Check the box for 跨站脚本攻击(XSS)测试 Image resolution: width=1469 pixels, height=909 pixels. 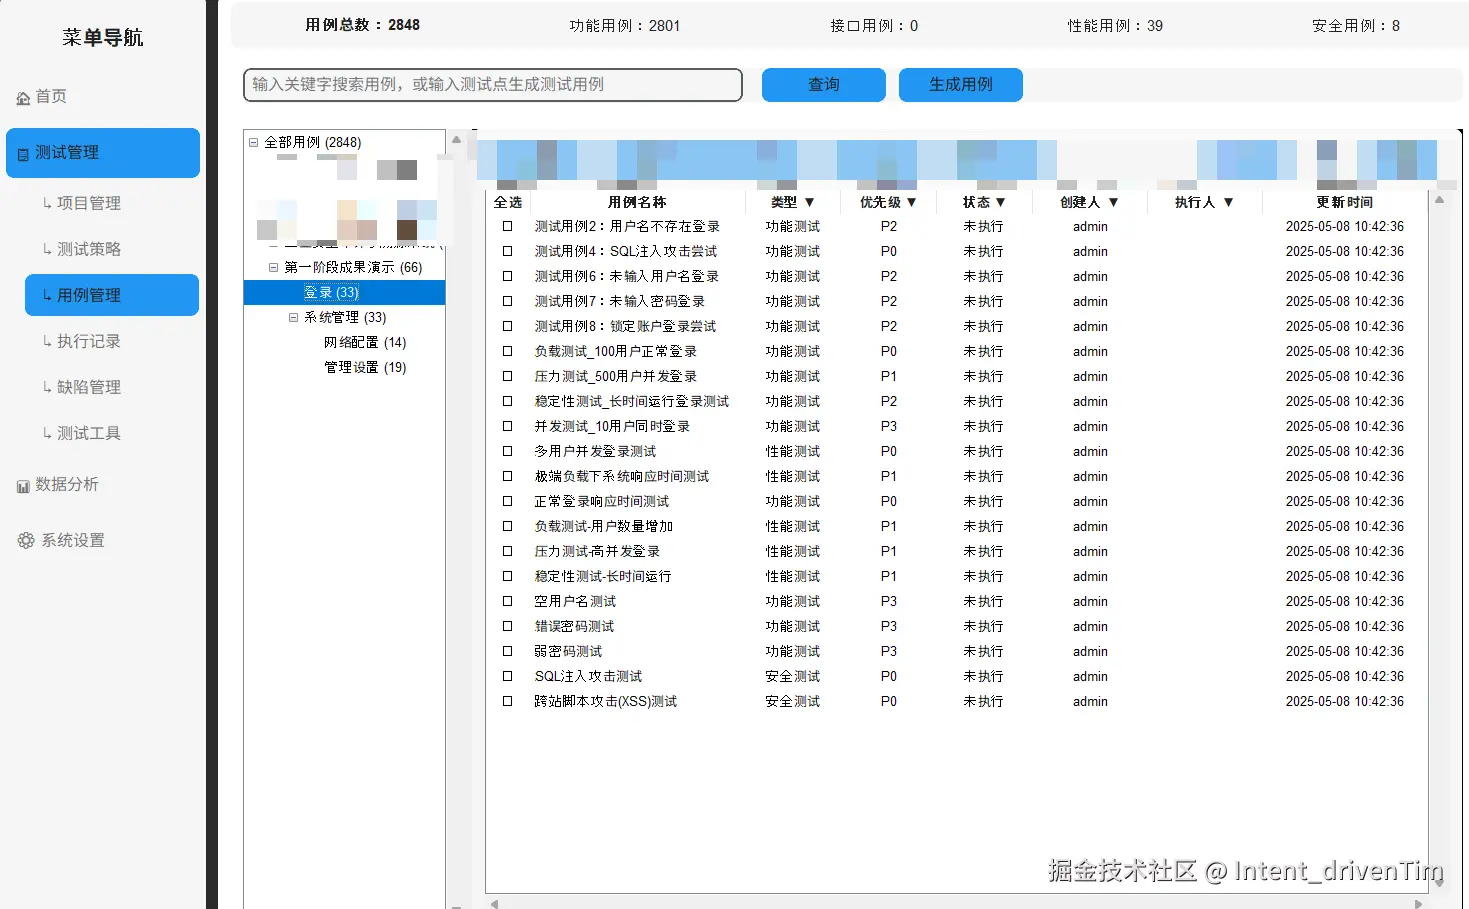coord(507,701)
